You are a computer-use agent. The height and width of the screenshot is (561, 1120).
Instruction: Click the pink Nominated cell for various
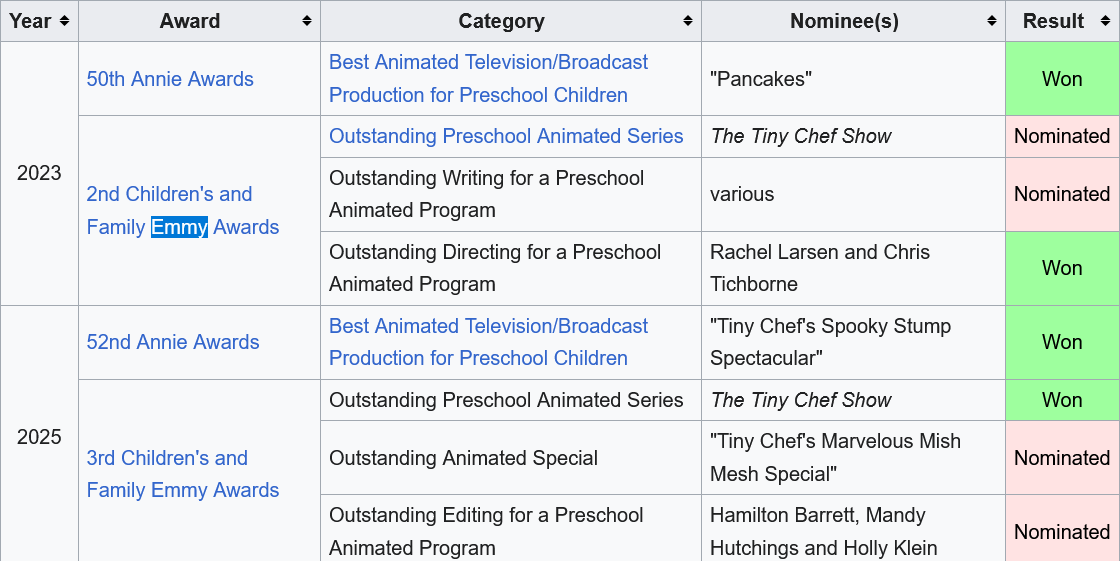(1062, 194)
